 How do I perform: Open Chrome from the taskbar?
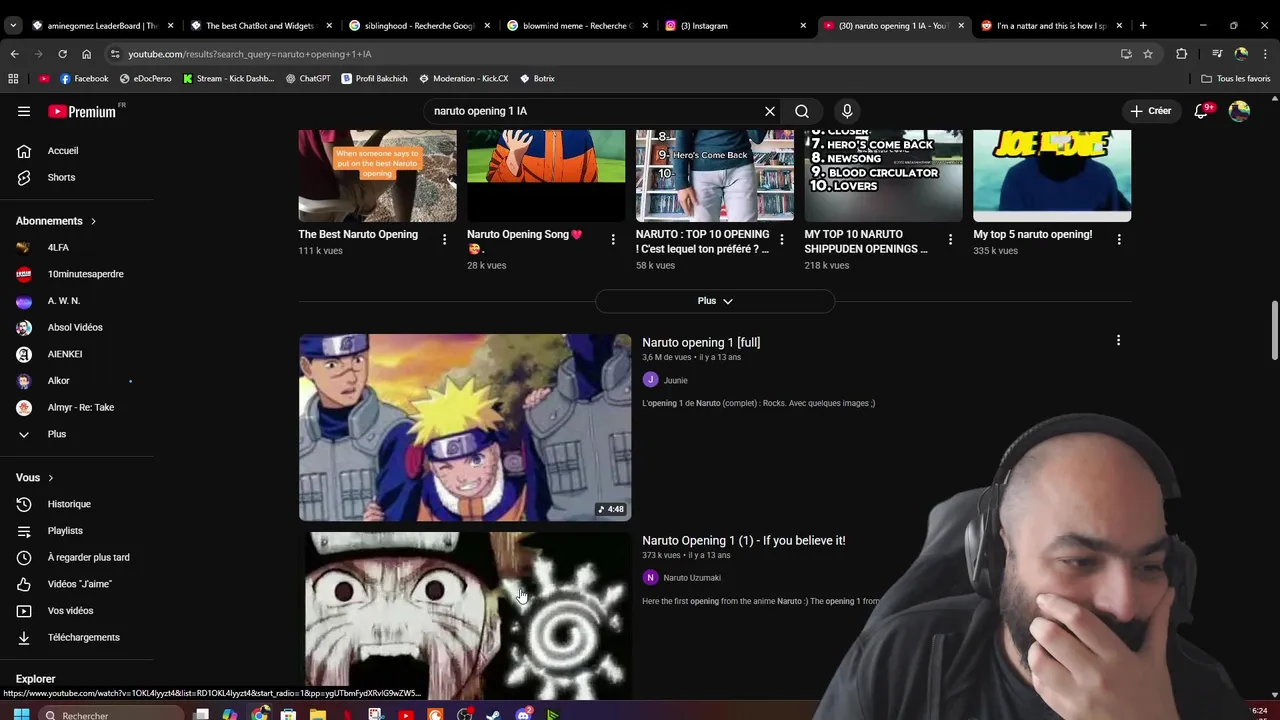[260, 714]
